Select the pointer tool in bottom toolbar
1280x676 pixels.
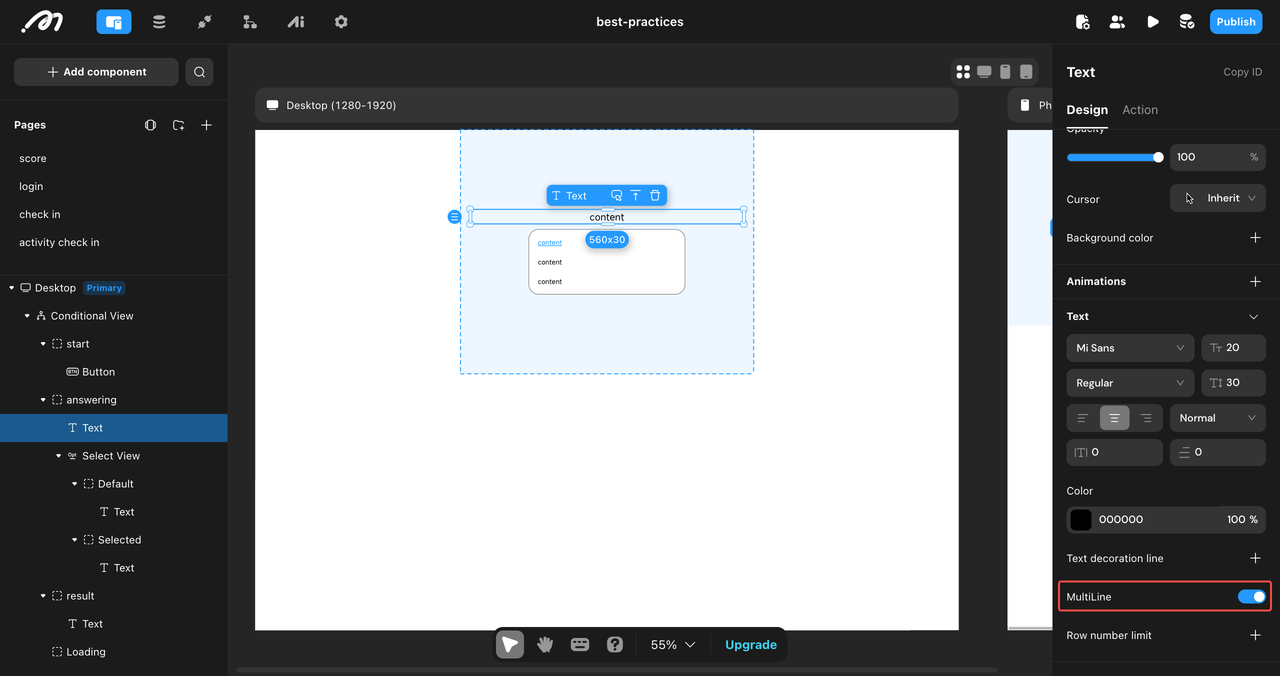coord(510,645)
